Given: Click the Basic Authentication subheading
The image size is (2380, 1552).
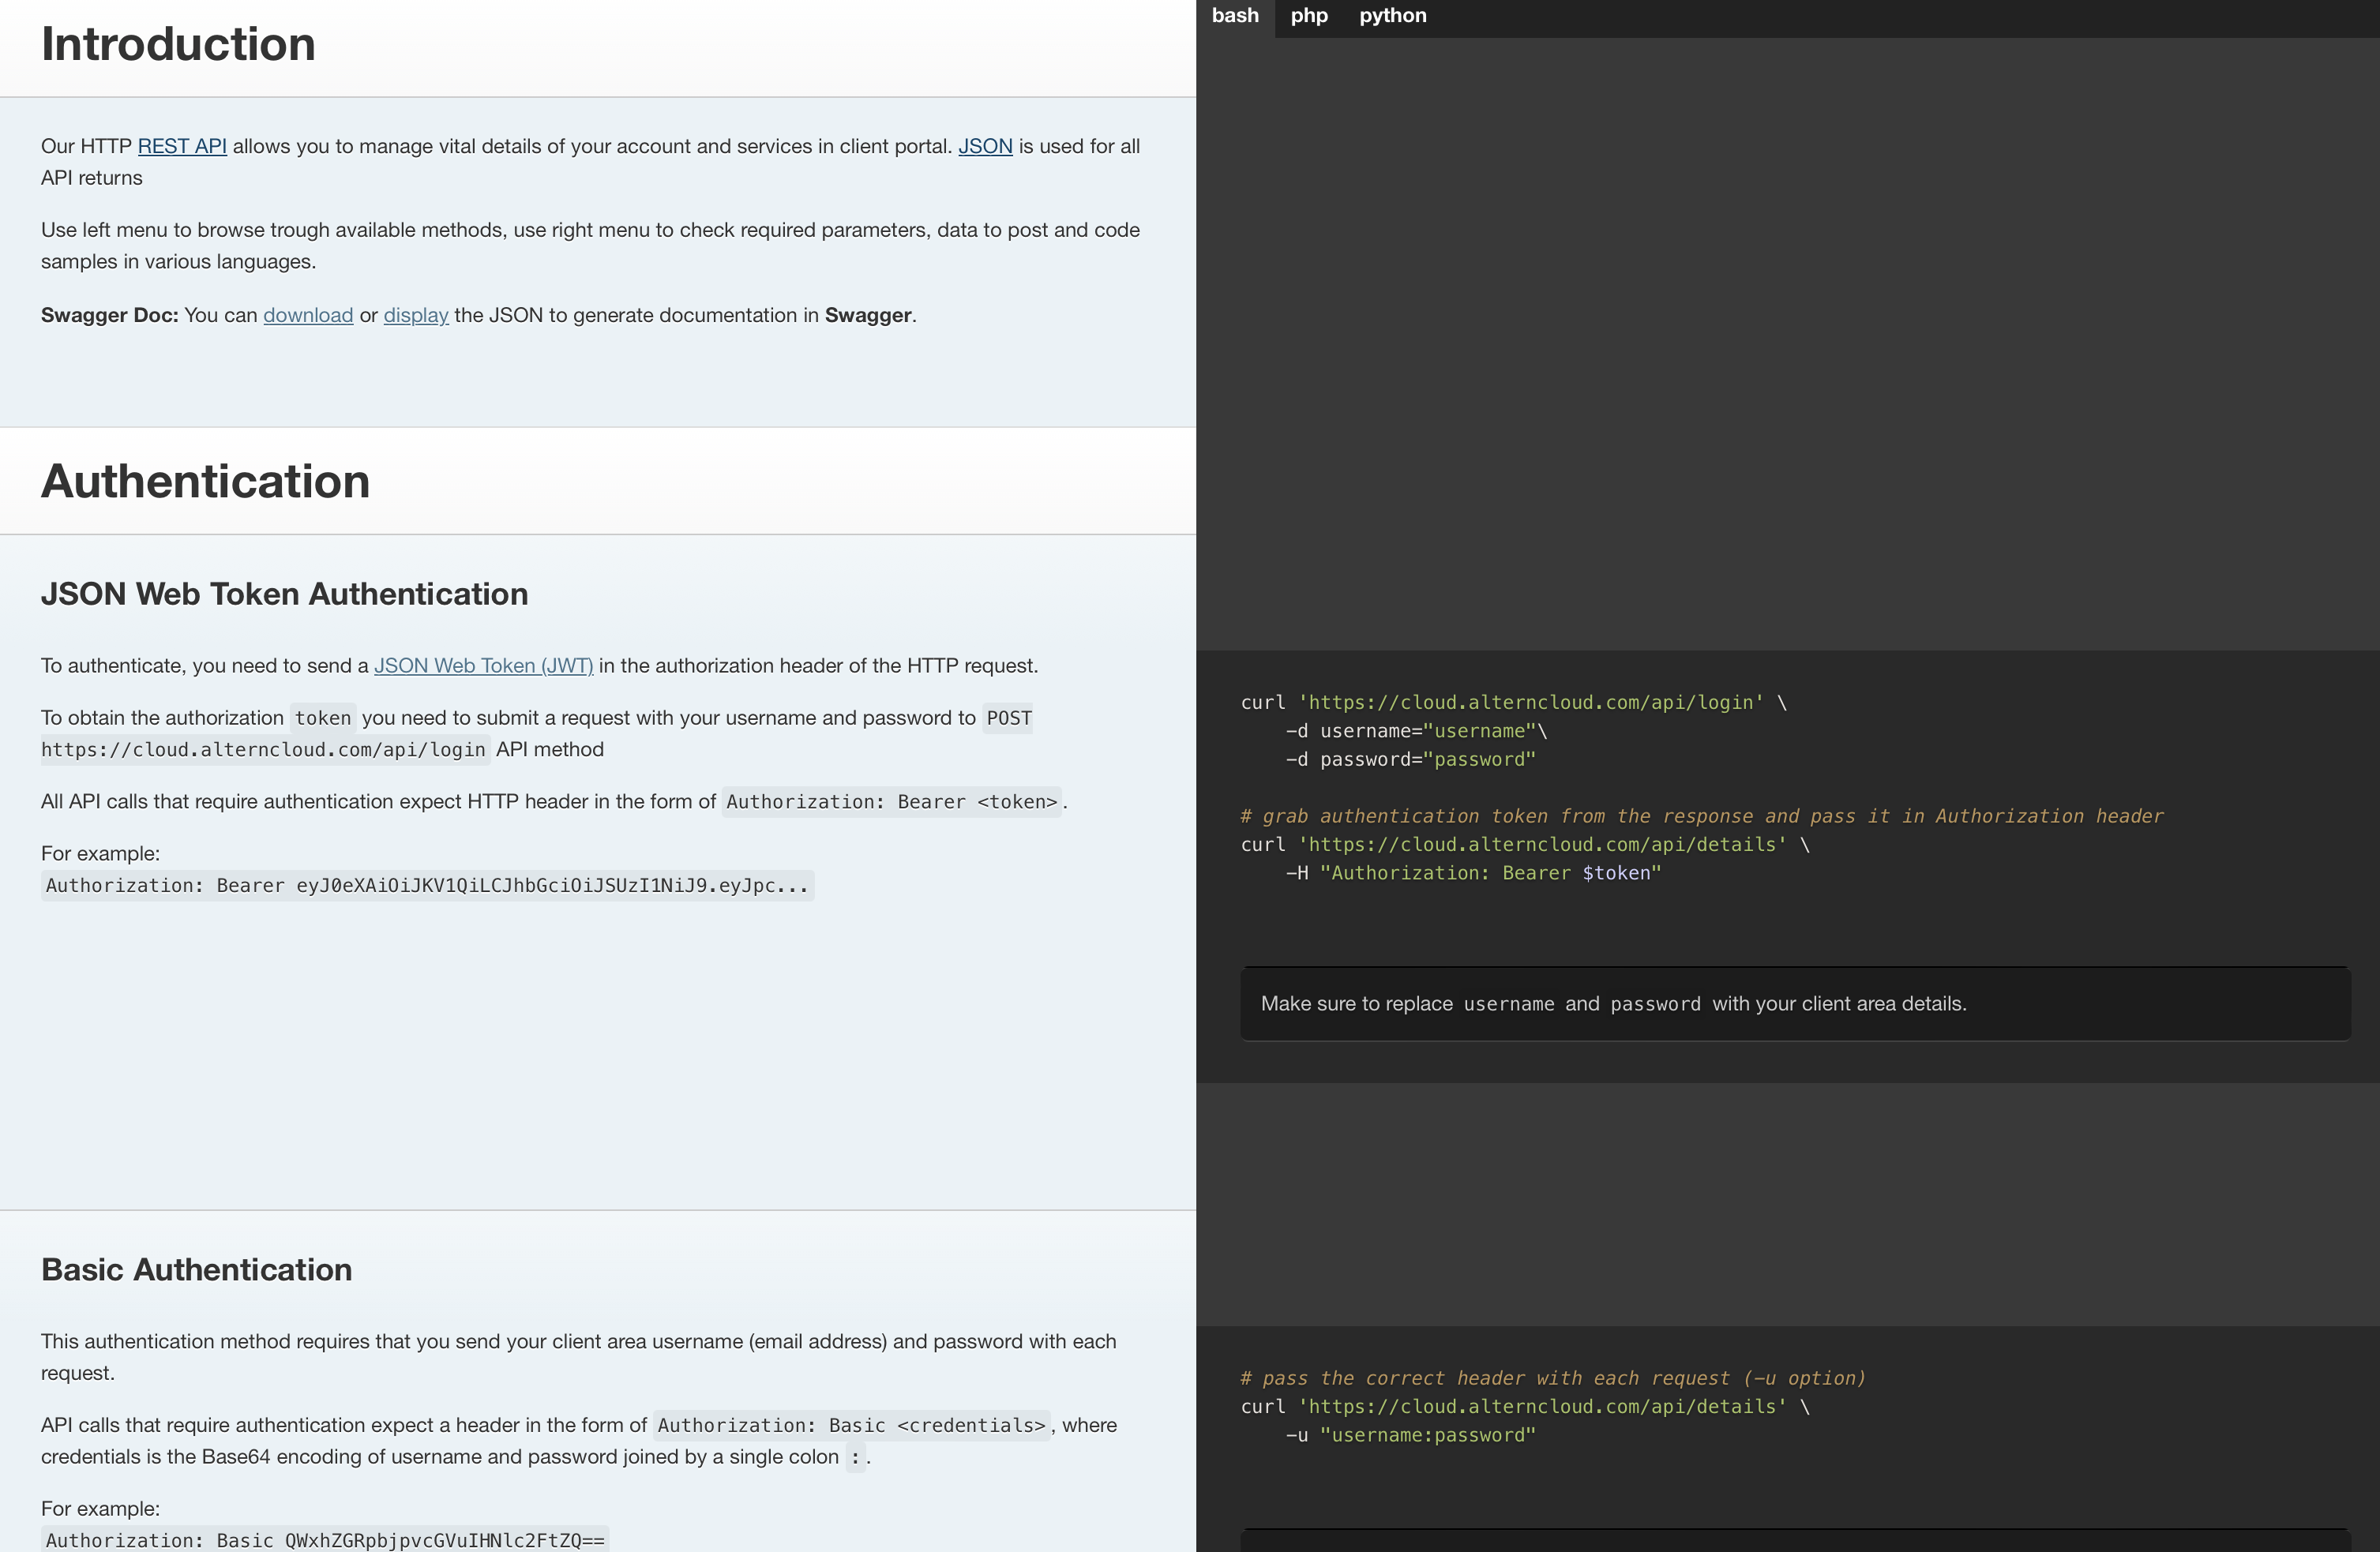Looking at the screenshot, I should point(196,1270).
